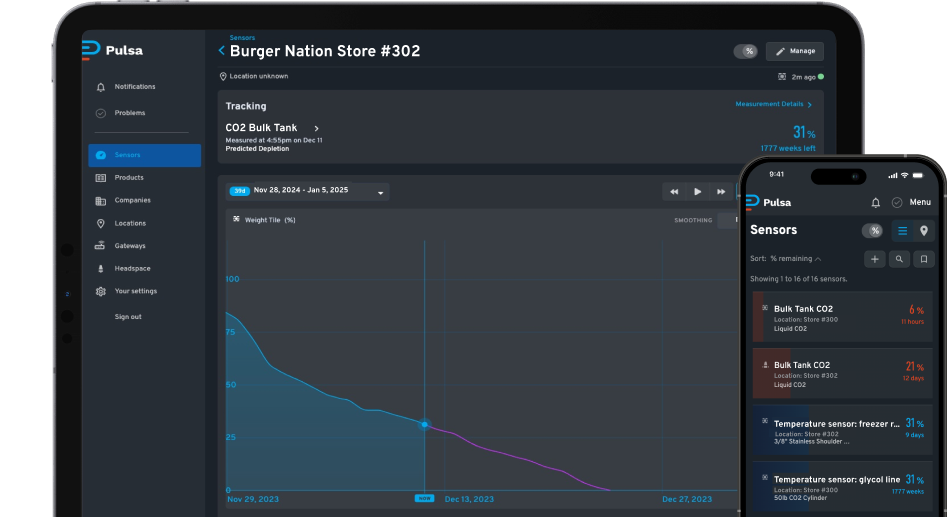Tap the bookmark icon on phone

(924, 259)
